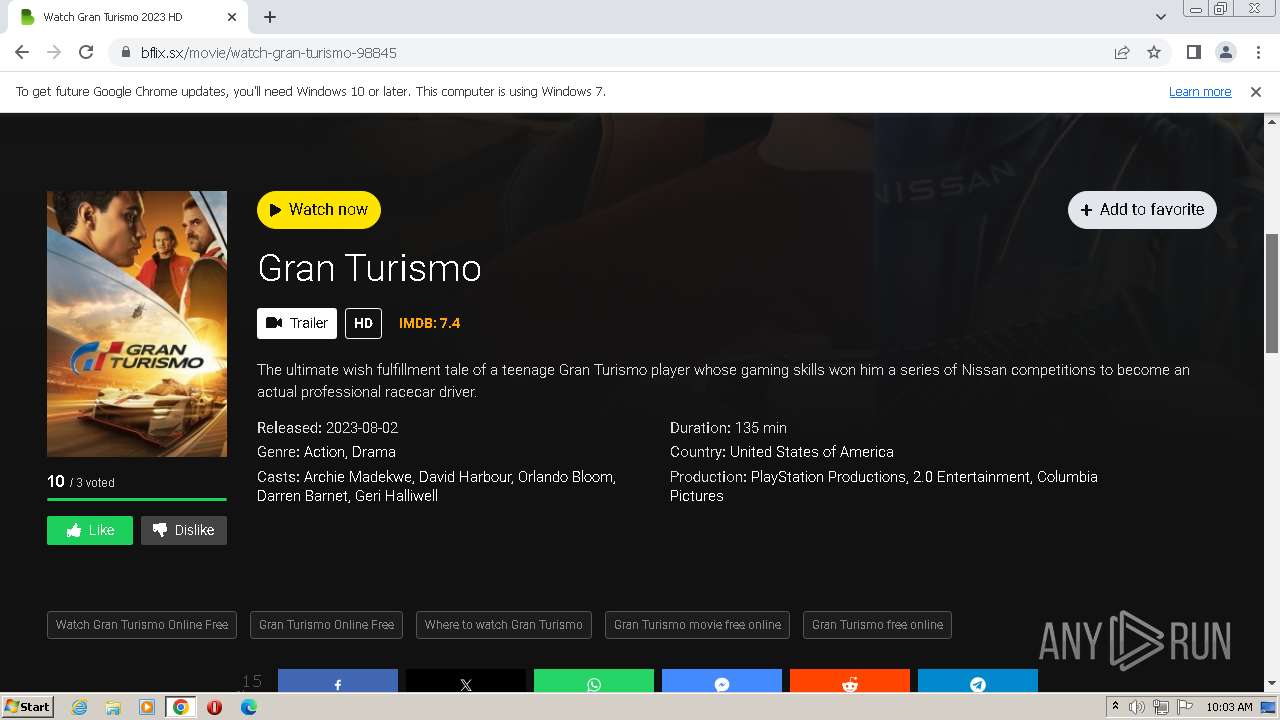Click the Watch now button
The image size is (1280, 720).
click(319, 210)
